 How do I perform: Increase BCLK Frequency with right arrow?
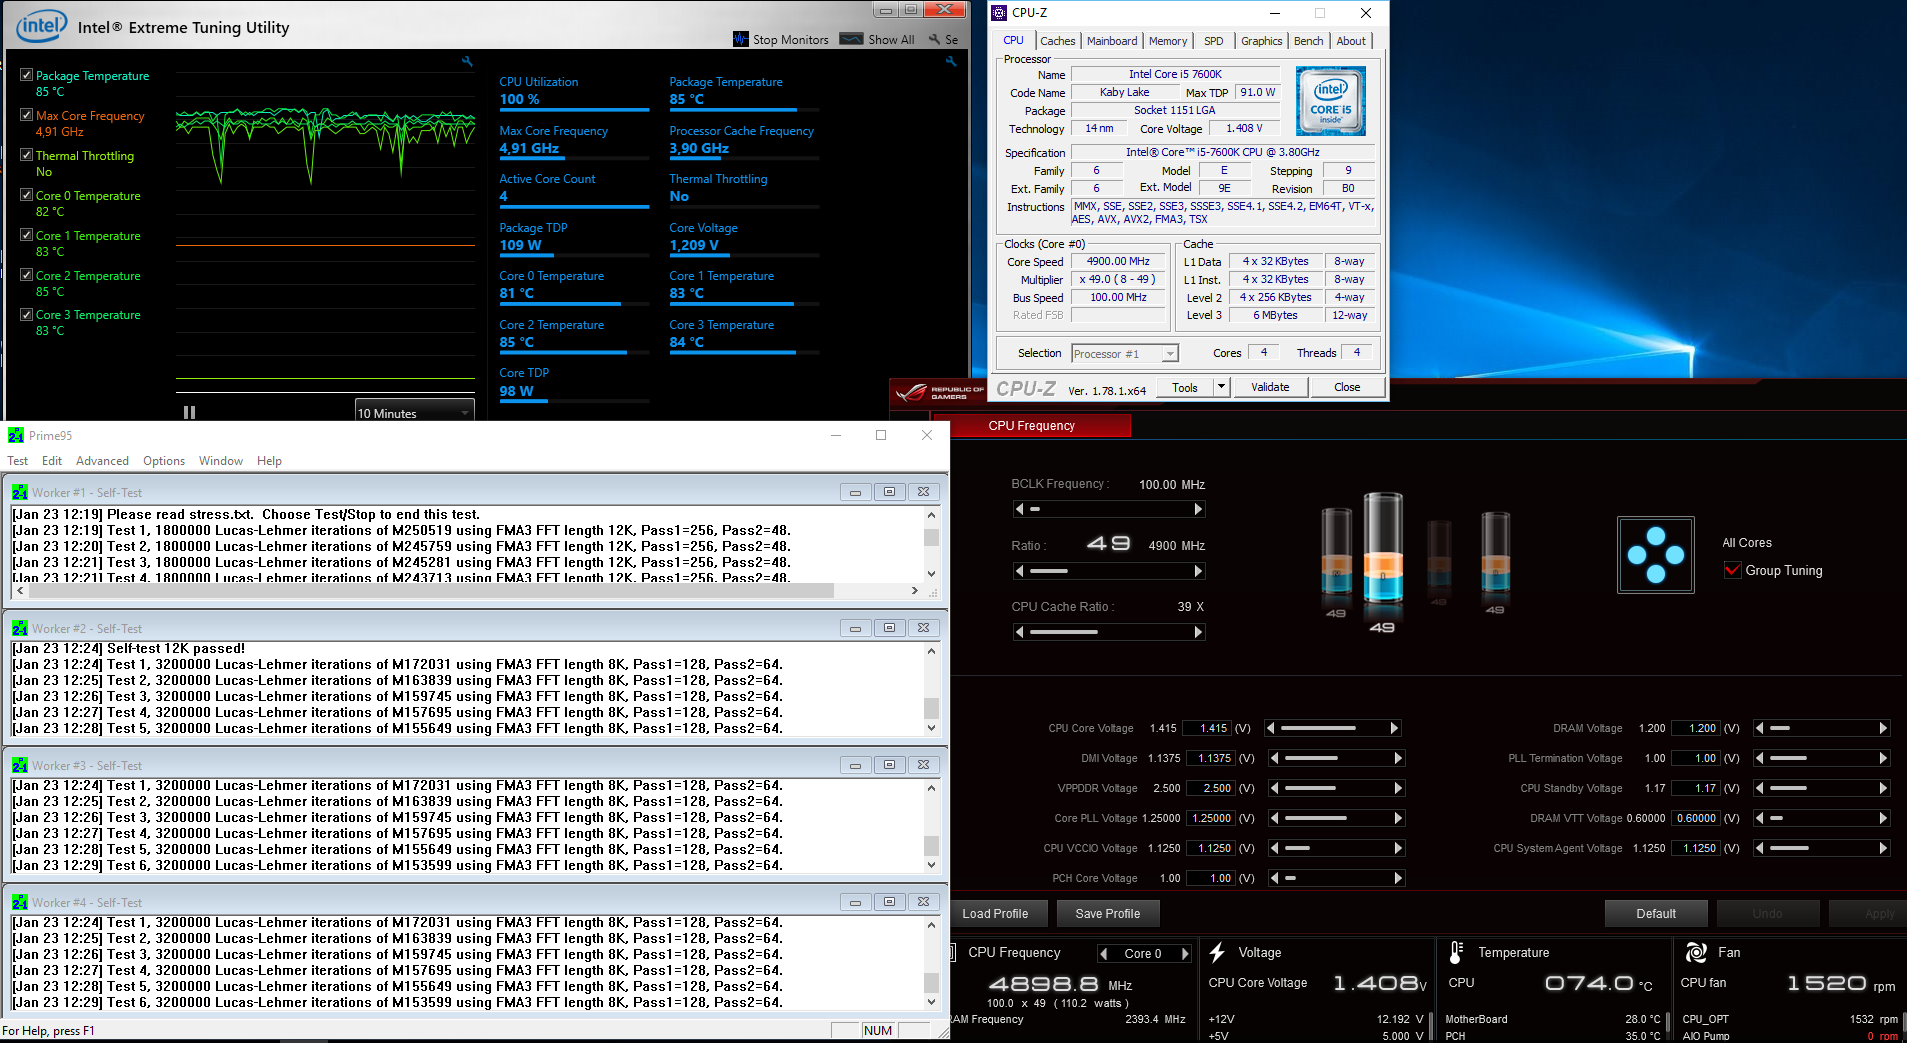(1198, 509)
